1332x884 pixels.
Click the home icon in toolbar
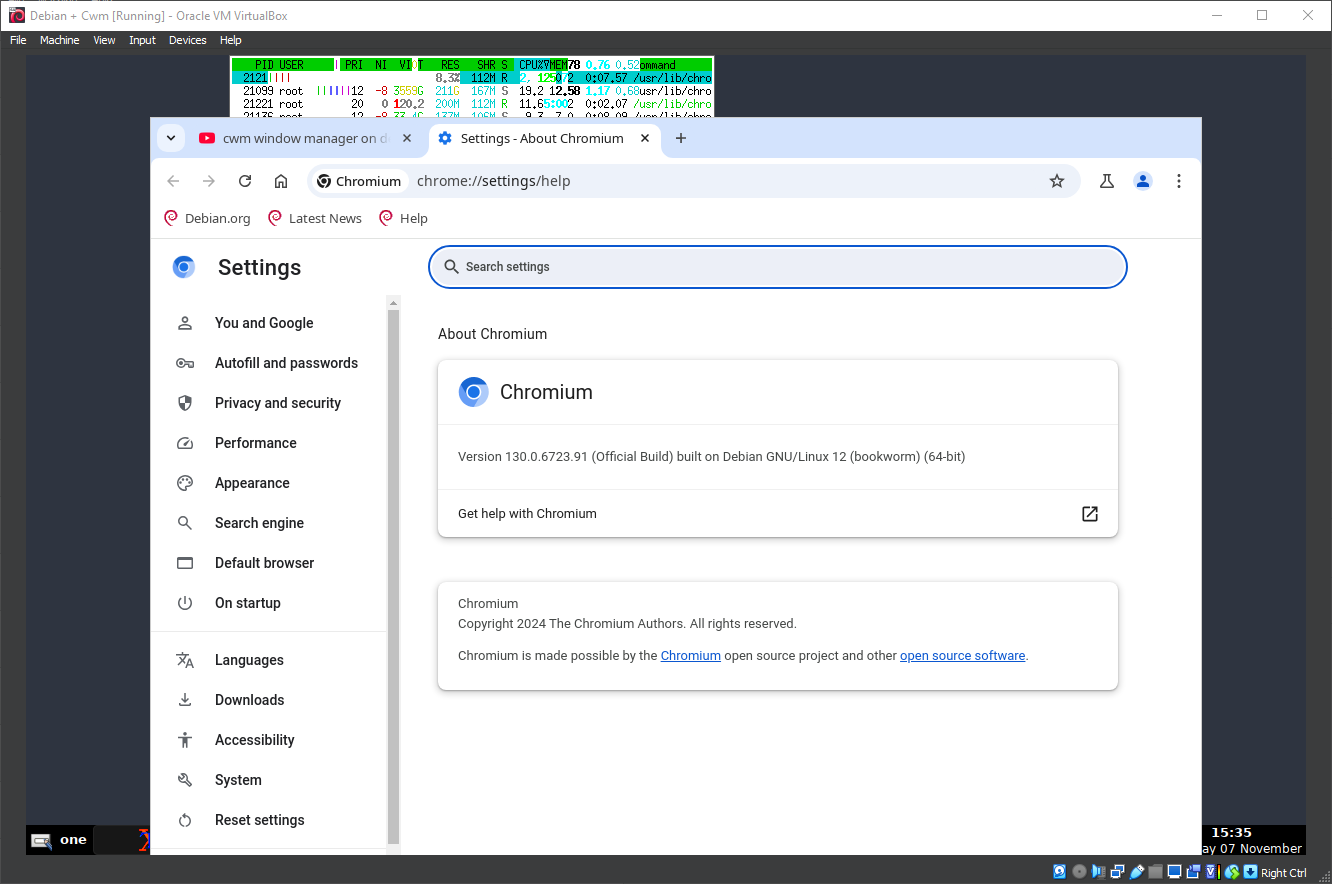click(x=281, y=181)
